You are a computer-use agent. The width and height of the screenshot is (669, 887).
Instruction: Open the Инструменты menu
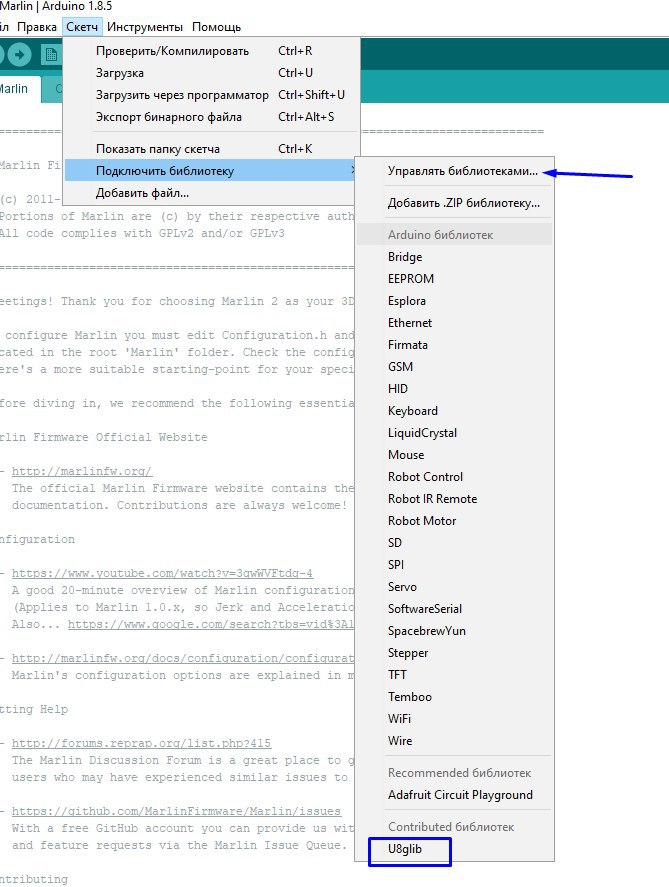(x=145, y=27)
